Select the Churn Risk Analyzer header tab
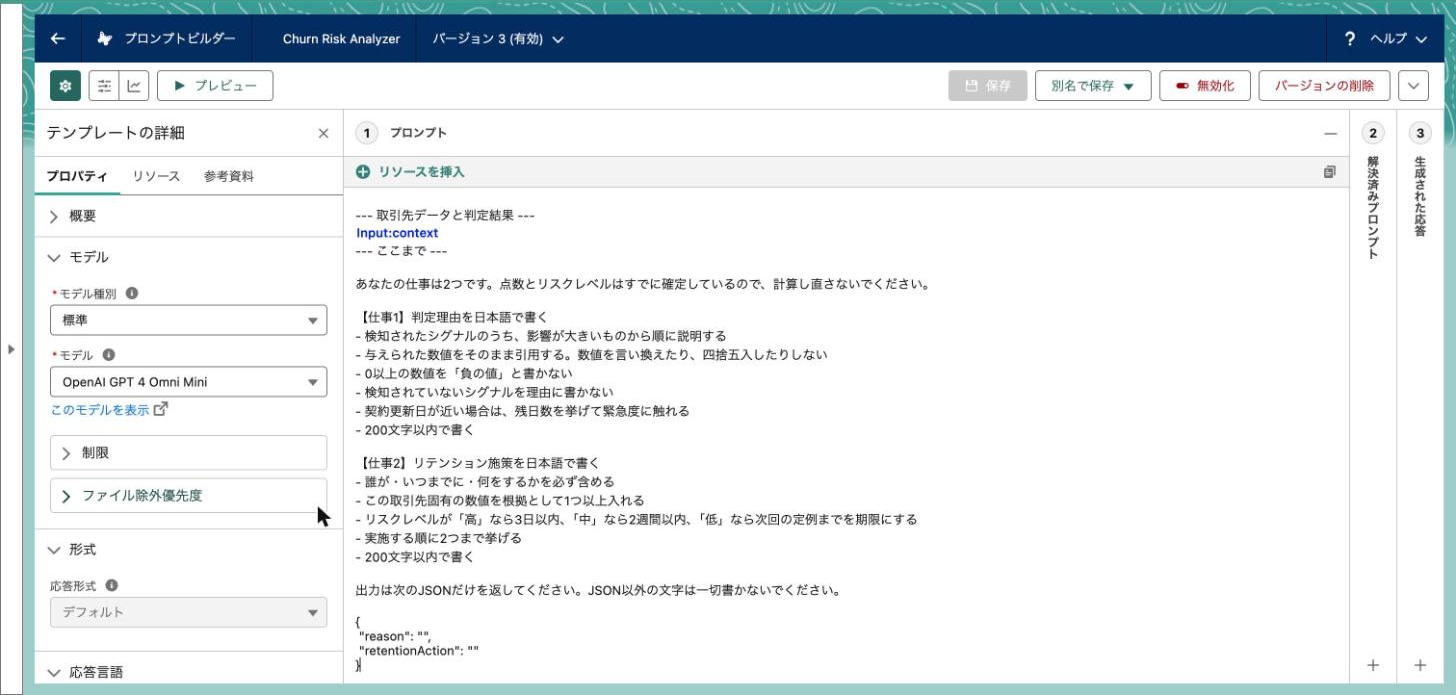Viewport: 1456px width, 695px height. coord(341,39)
